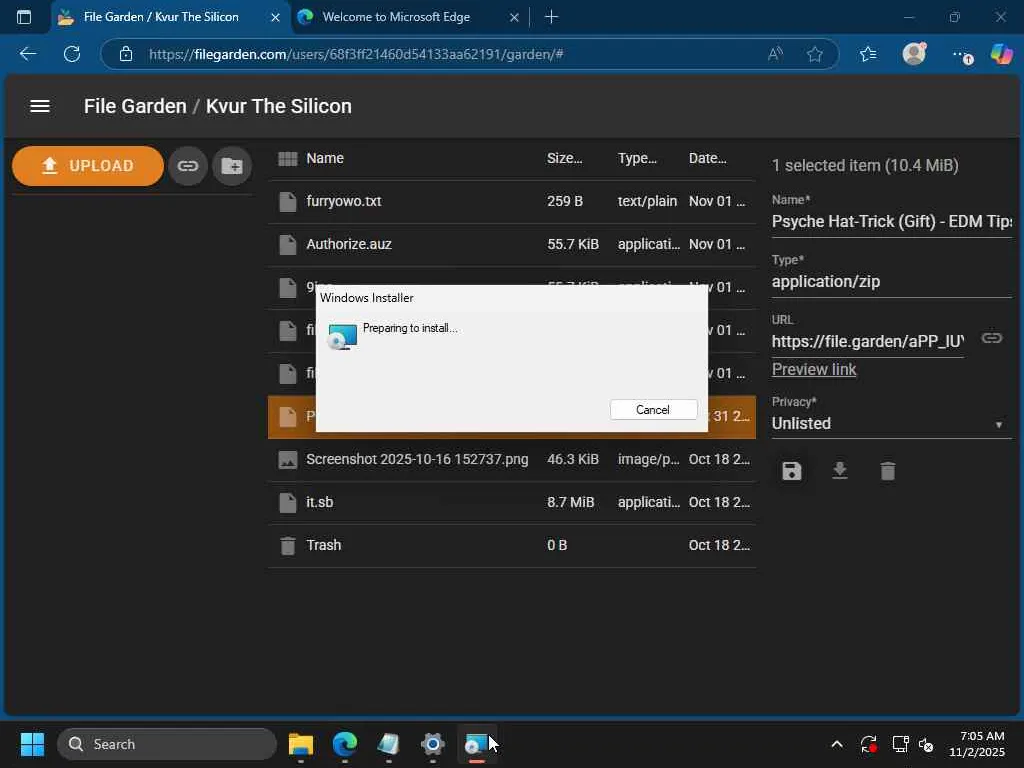This screenshot has width=1024, height=768.
Task: Cancel the Windows Installer dialog
Action: click(x=653, y=410)
